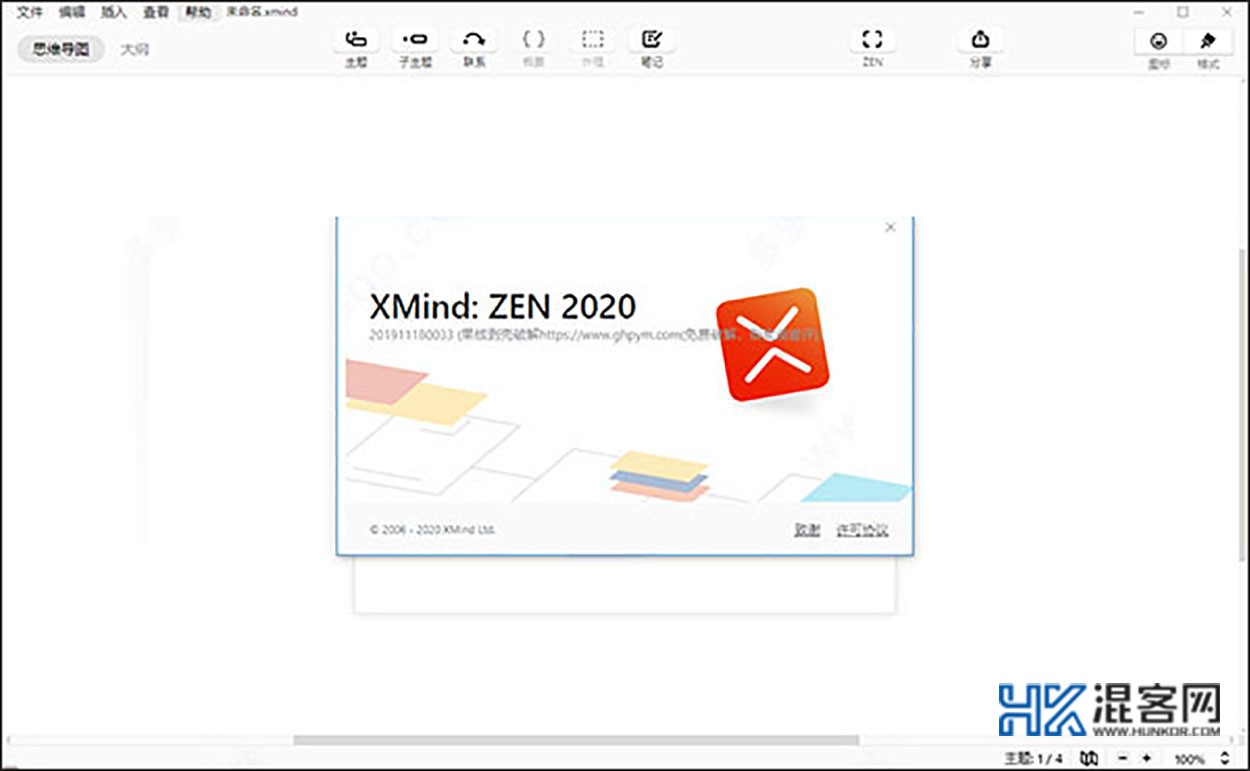Viewport: 1250px width, 771px height.
Task: Open the 100% zoom level stepper
Action: 1225,759
